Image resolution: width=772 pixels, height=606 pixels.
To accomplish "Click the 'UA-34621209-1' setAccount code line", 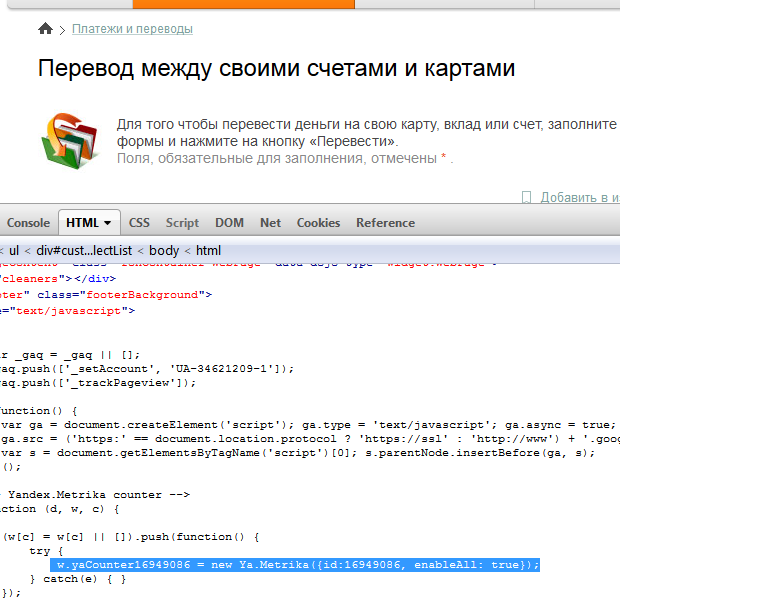I will (147, 369).
